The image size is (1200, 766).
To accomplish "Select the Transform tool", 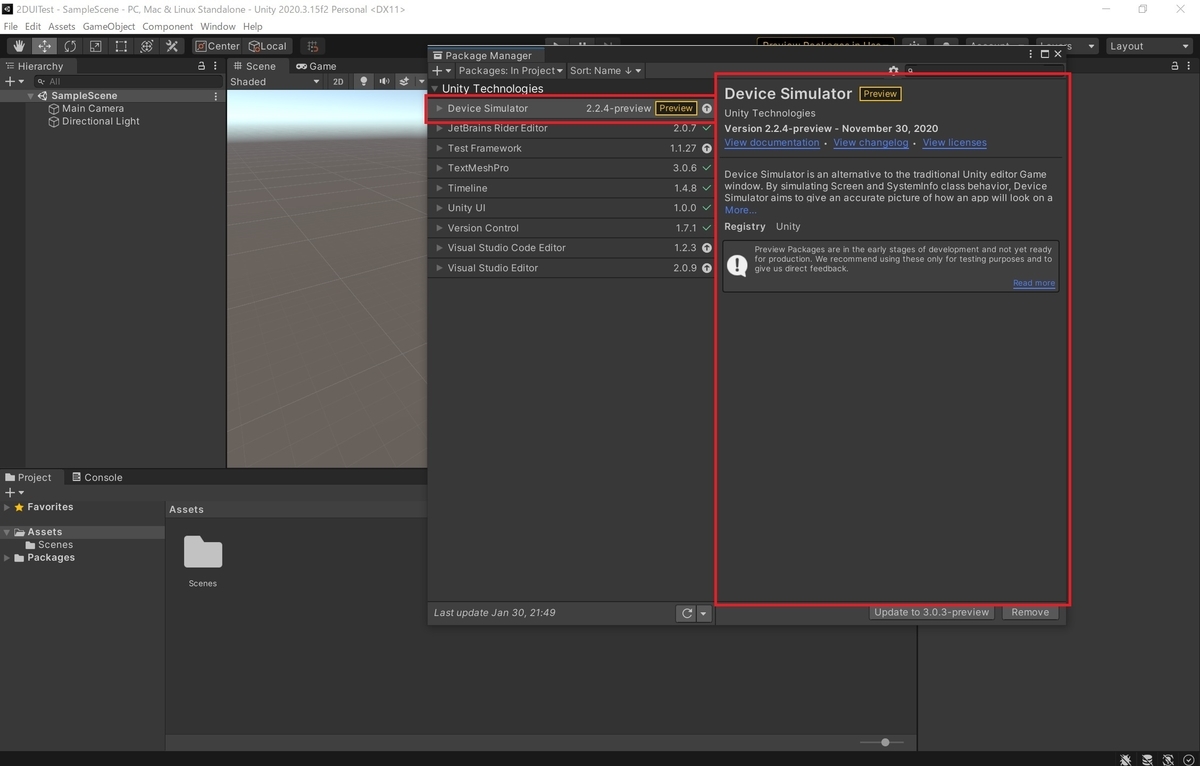I will tap(147, 46).
